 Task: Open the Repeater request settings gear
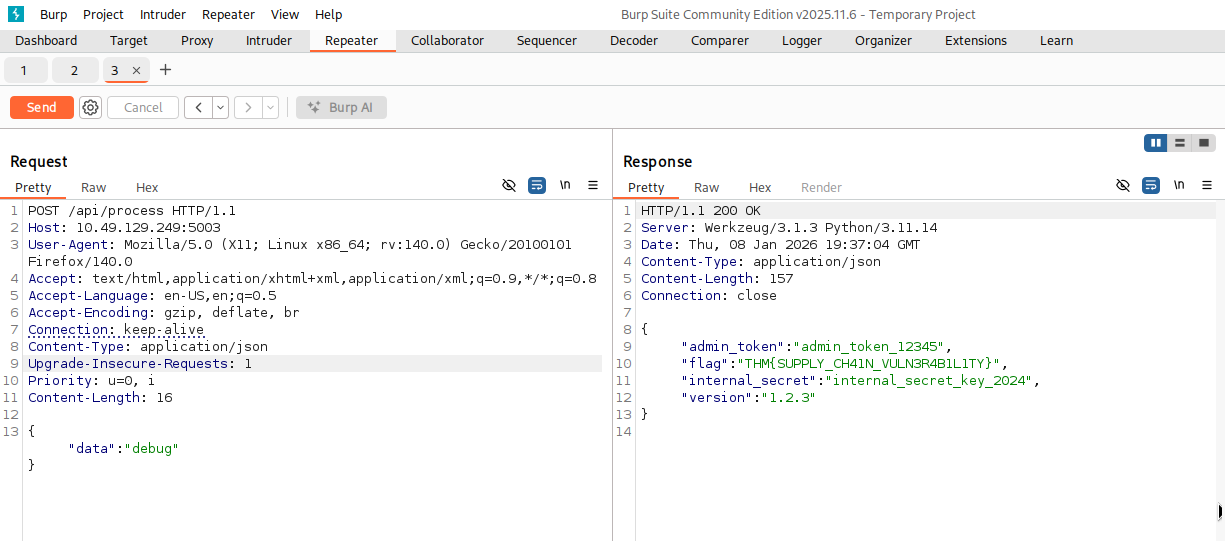[x=91, y=107]
